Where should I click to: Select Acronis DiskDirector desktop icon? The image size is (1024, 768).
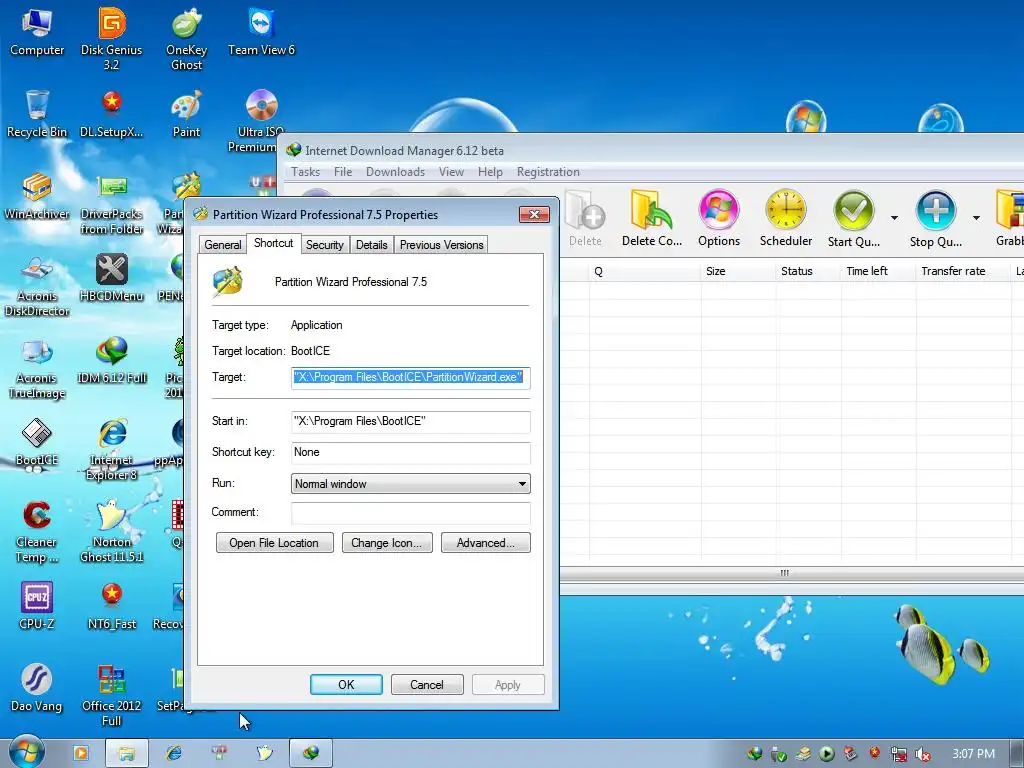click(37, 285)
